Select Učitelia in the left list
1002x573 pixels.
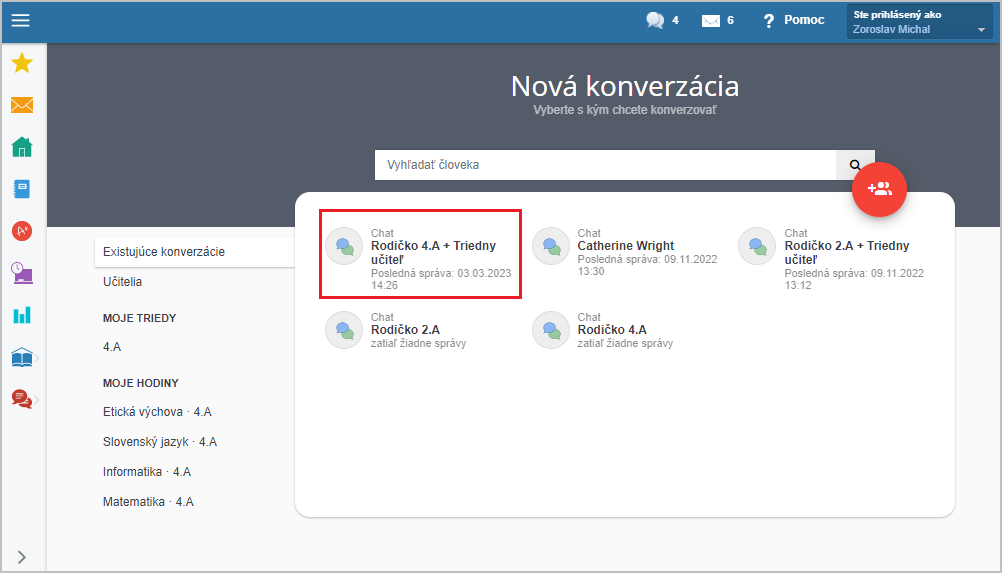click(x=123, y=282)
